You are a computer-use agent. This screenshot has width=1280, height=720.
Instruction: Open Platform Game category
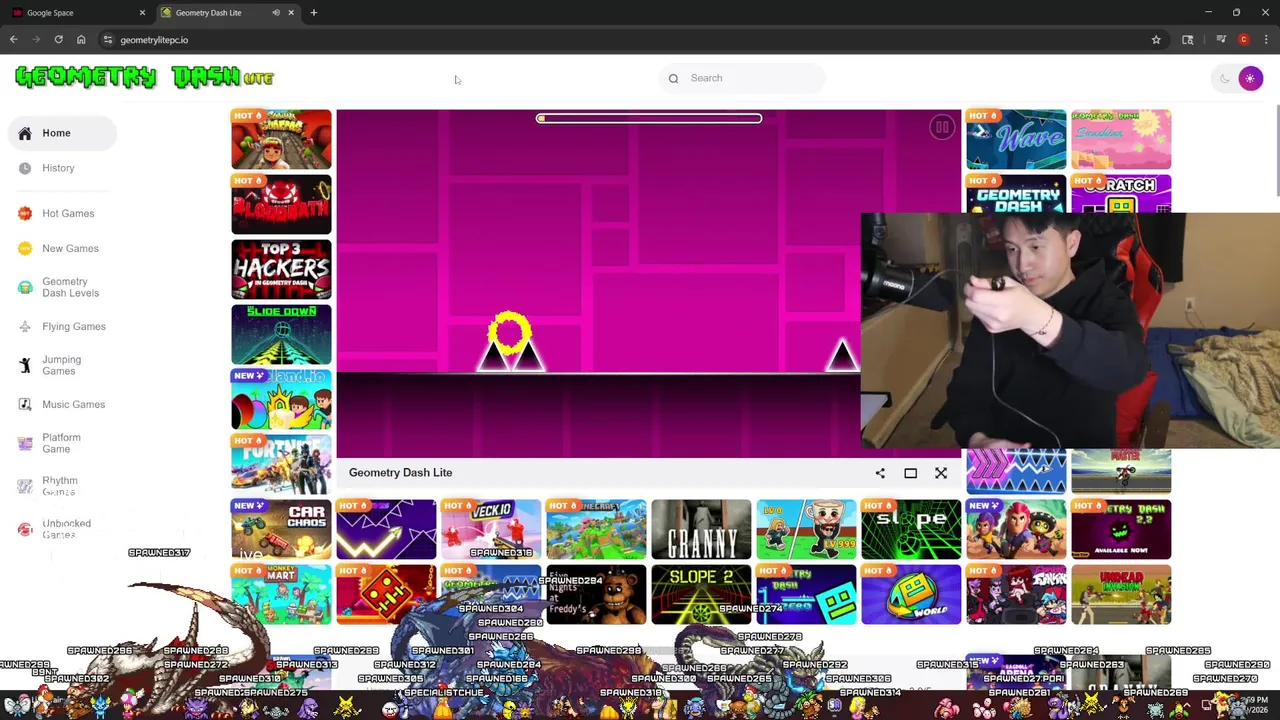(x=62, y=443)
